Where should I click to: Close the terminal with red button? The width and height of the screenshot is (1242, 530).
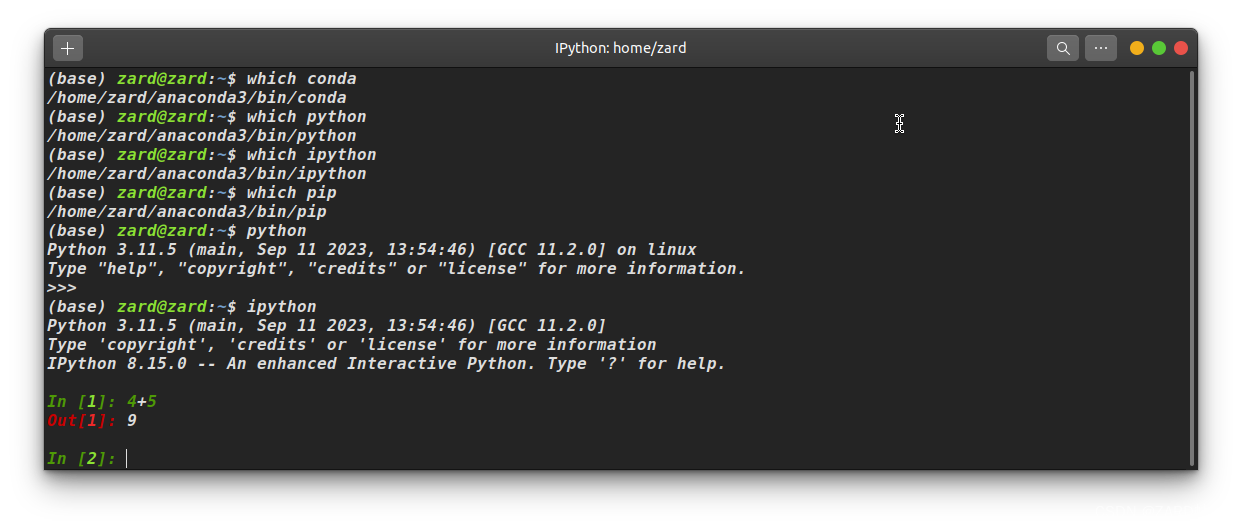click(x=1181, y=48)
